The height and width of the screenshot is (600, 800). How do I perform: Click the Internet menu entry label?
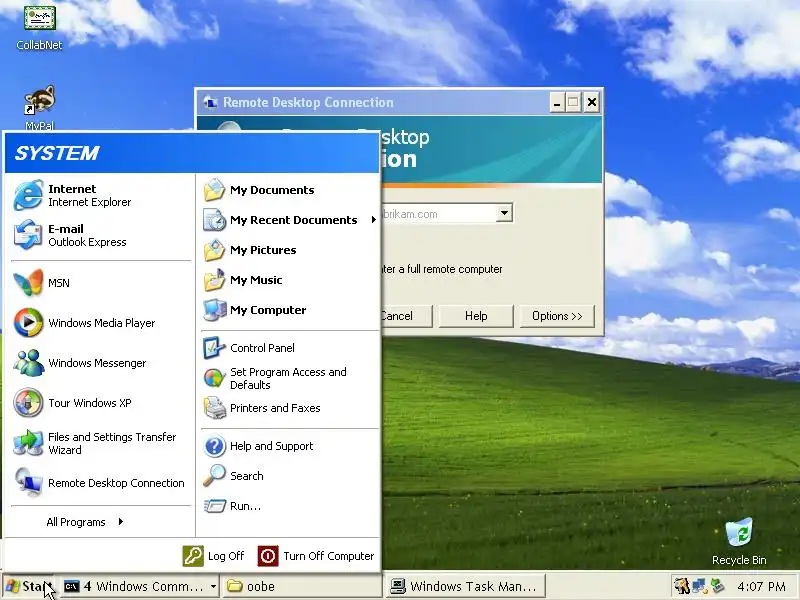pyautogui.click(x=72, y=189)
